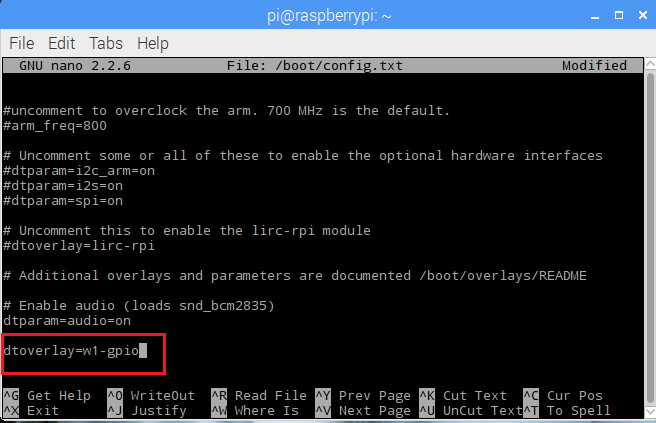Open the File menu
The height and width of the screenshot is (423, 656).
click(x=21, y=43)
